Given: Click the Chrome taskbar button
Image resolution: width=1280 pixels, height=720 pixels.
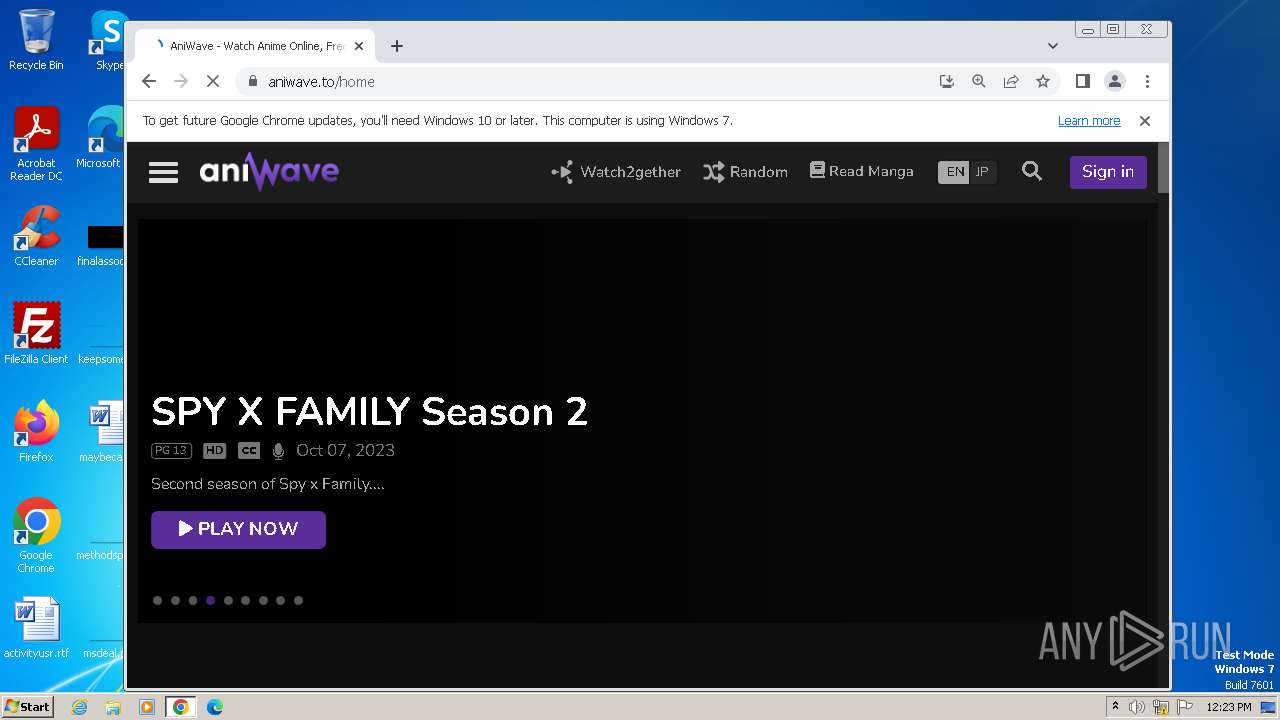Looking at the screenshot, I should [181, 707].
